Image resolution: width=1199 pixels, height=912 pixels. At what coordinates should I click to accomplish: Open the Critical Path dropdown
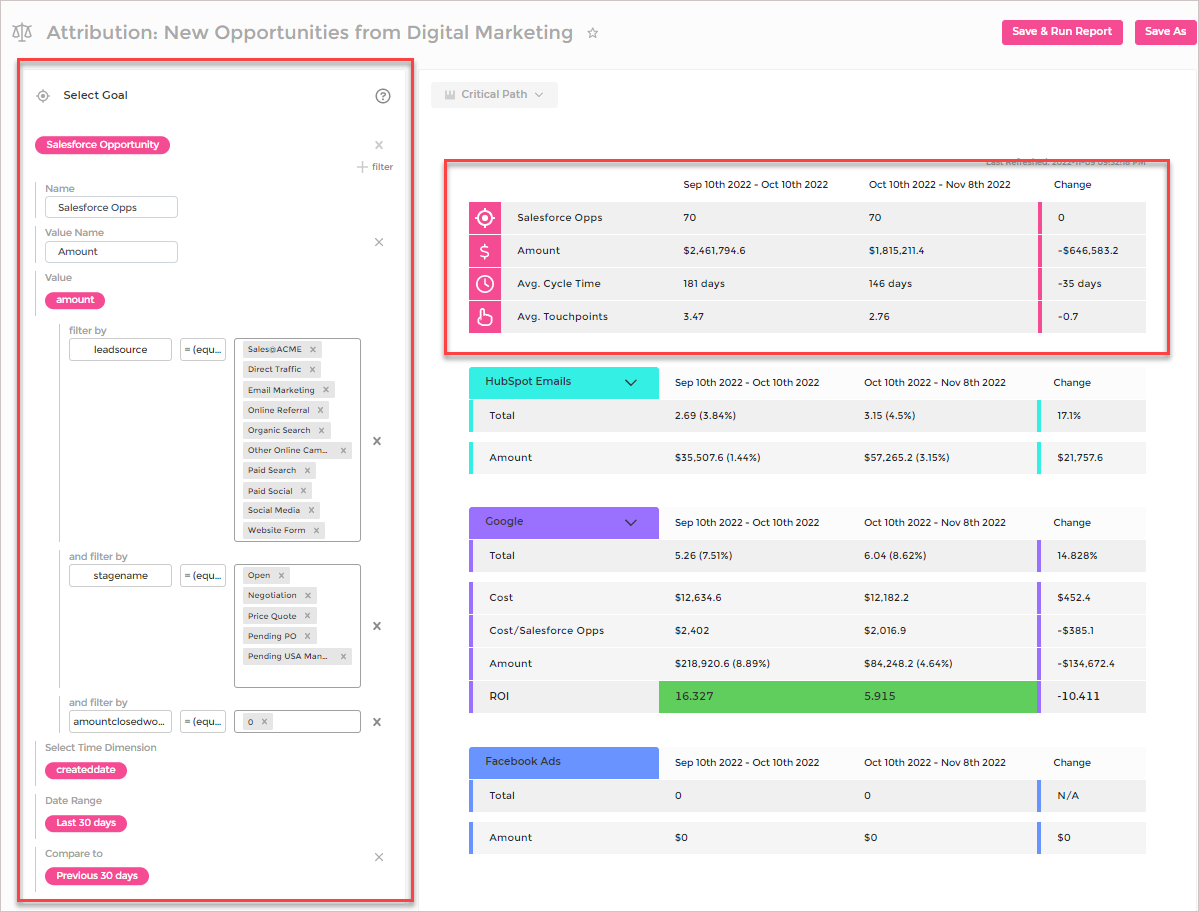coord(494,95)
